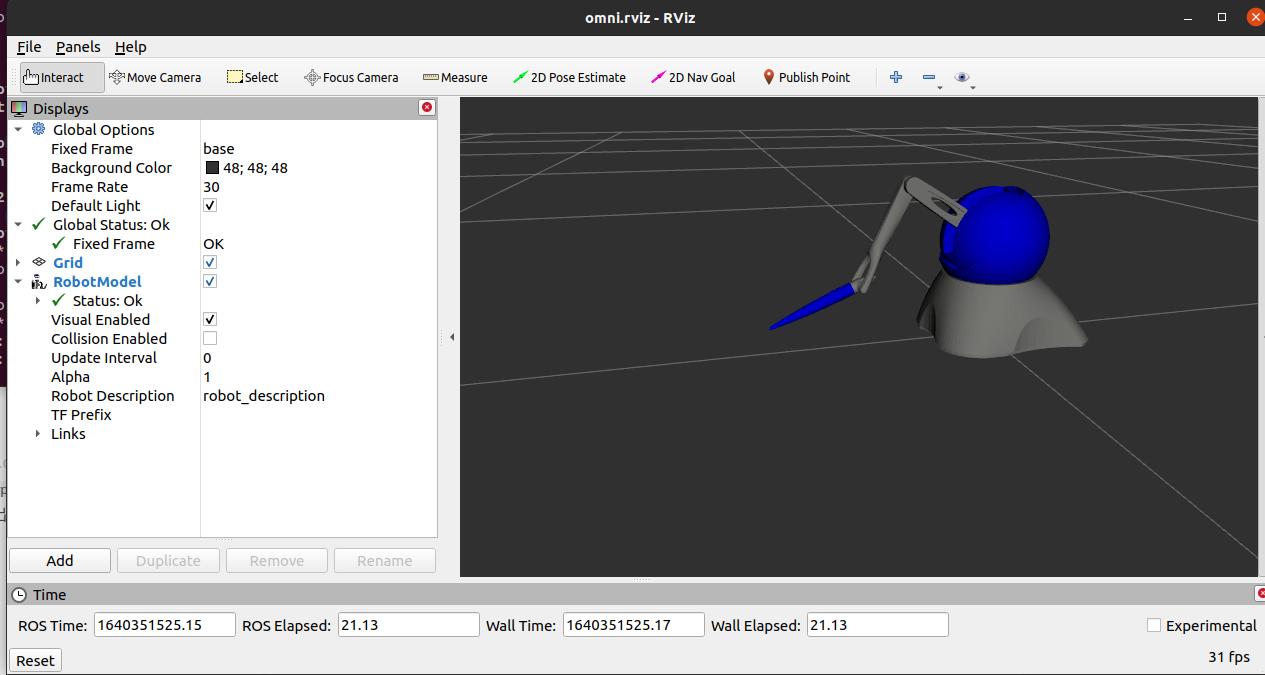Expand the Grid display entry
This screenshot has height=675, width=1265.
(17, 262)
